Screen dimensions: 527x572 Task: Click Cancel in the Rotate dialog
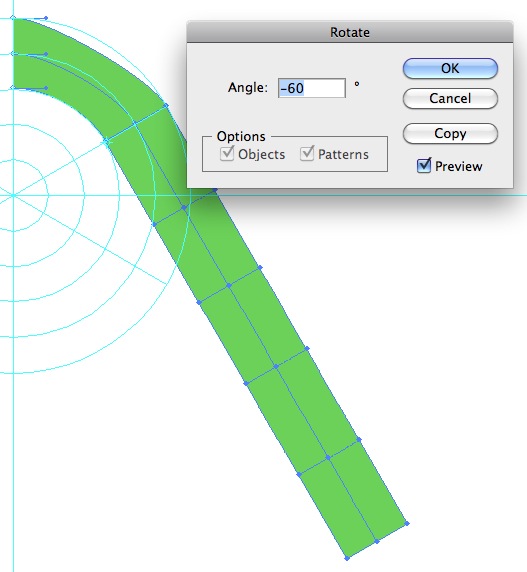pos(450,98)
